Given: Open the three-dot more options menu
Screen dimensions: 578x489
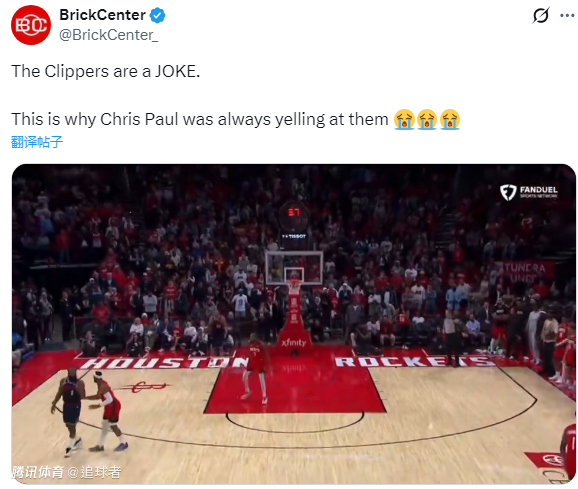Looking at the screenshot, I should point(567,15).
